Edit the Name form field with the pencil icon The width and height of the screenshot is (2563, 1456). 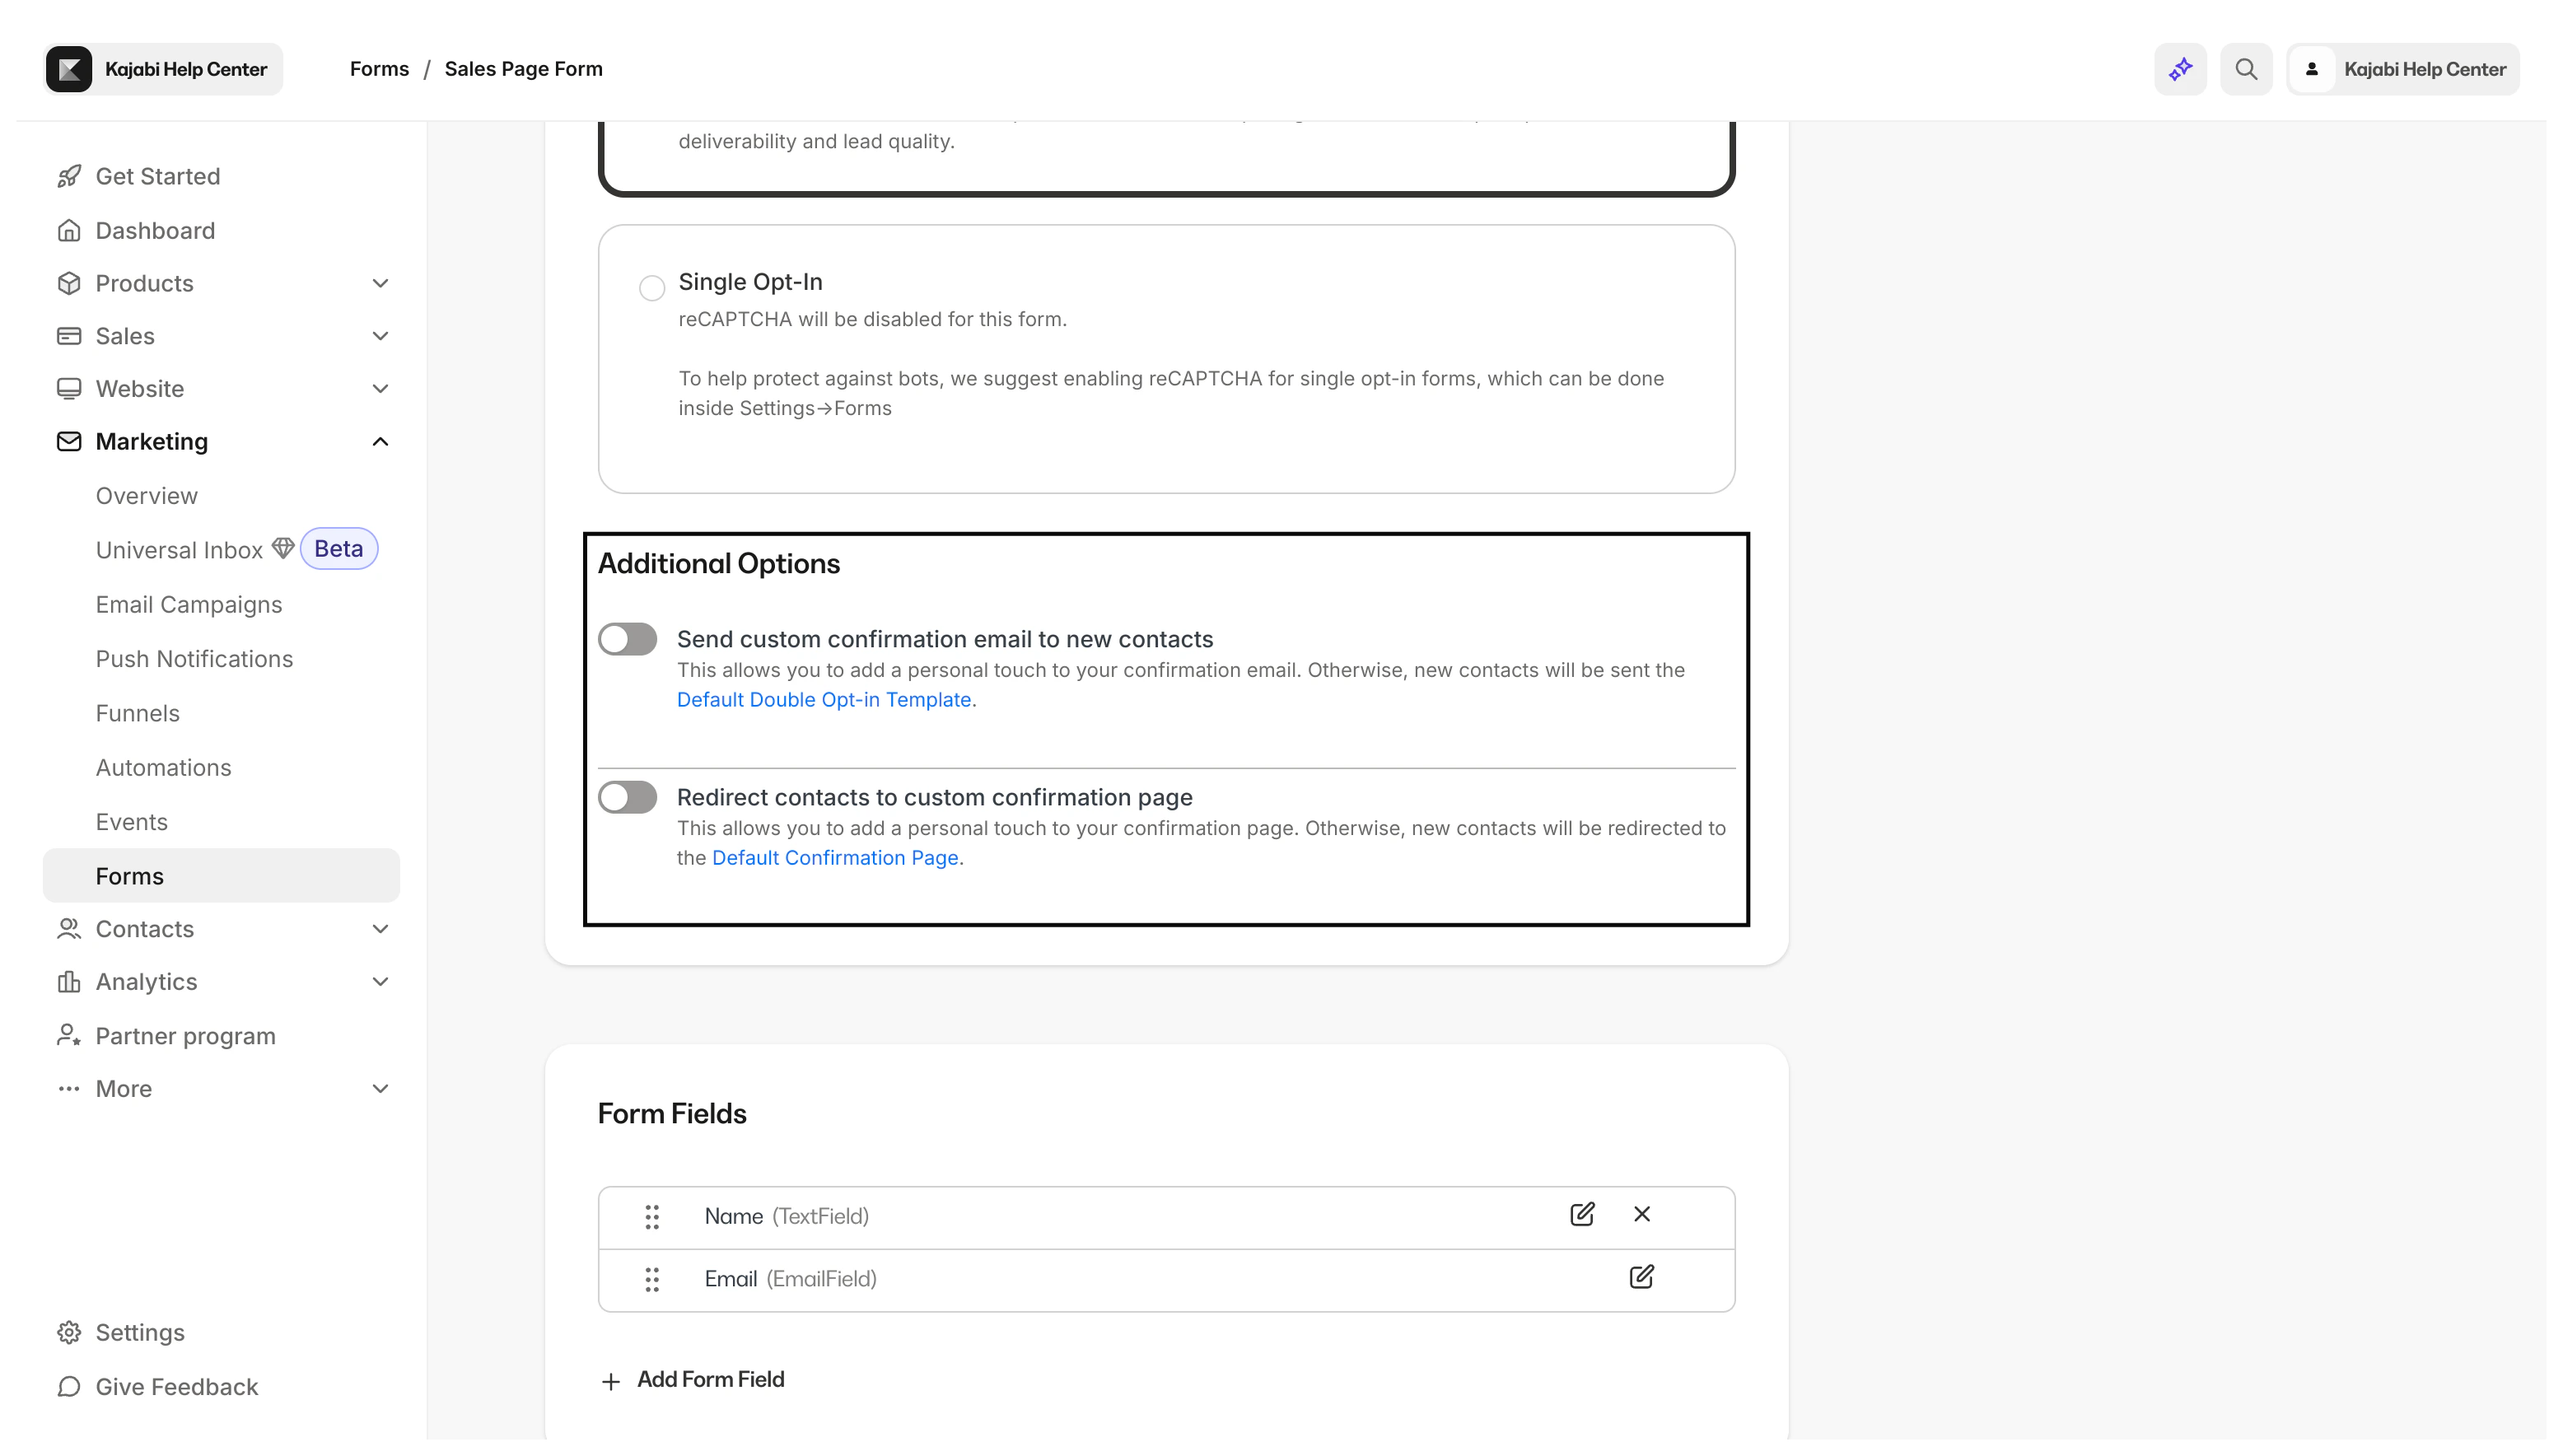tap(1581, 1214)
